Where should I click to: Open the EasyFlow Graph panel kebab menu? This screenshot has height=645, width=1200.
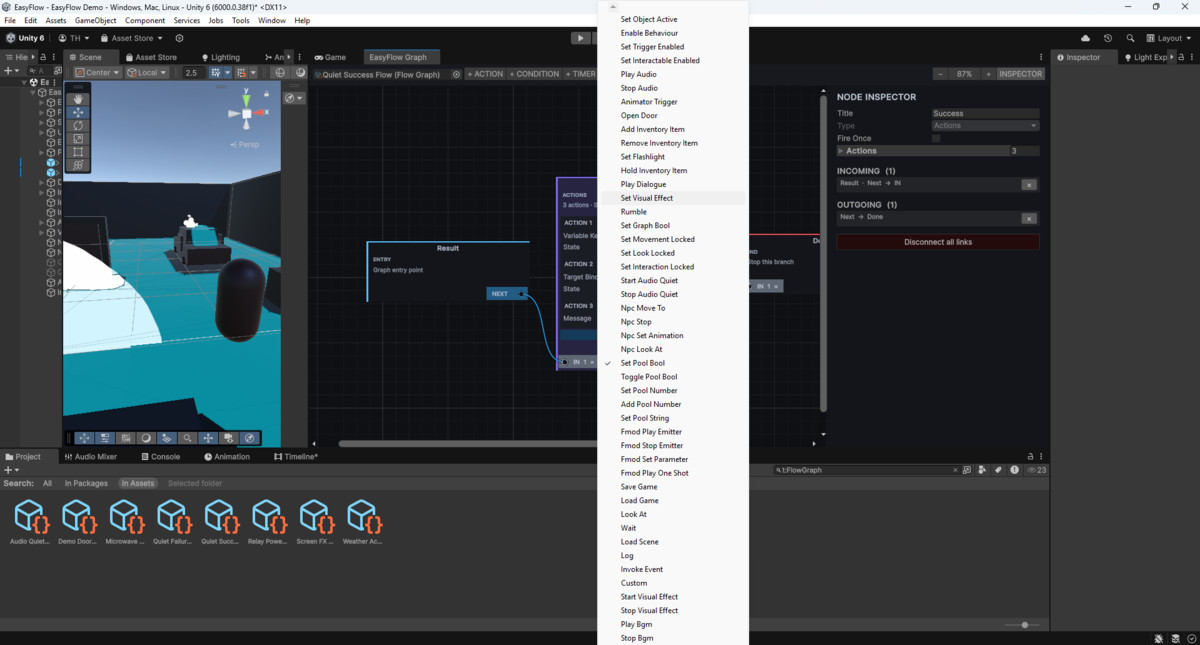[x=1041, y=57]
